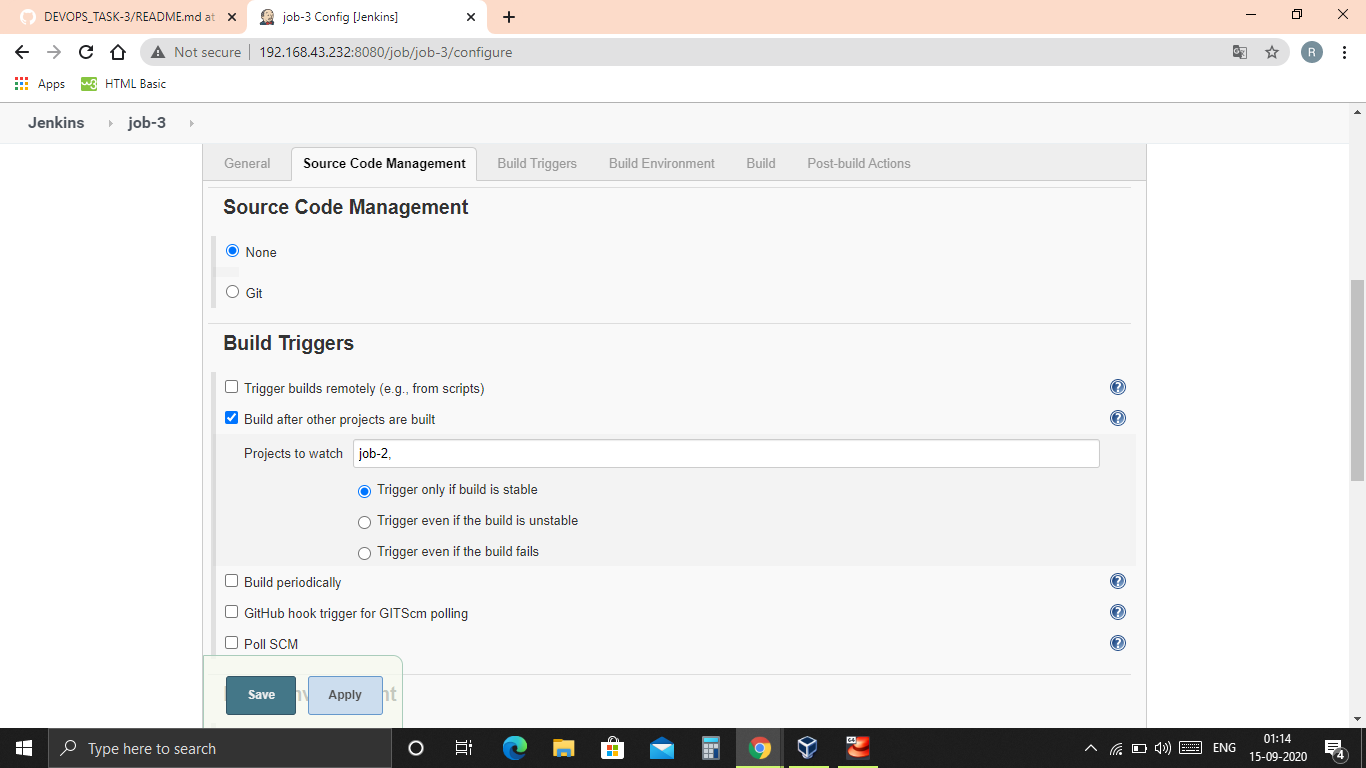Reload the Jenkins configure page
Image resolution: width=1366 pixels, height=768 pixels.
pos(86,52)
